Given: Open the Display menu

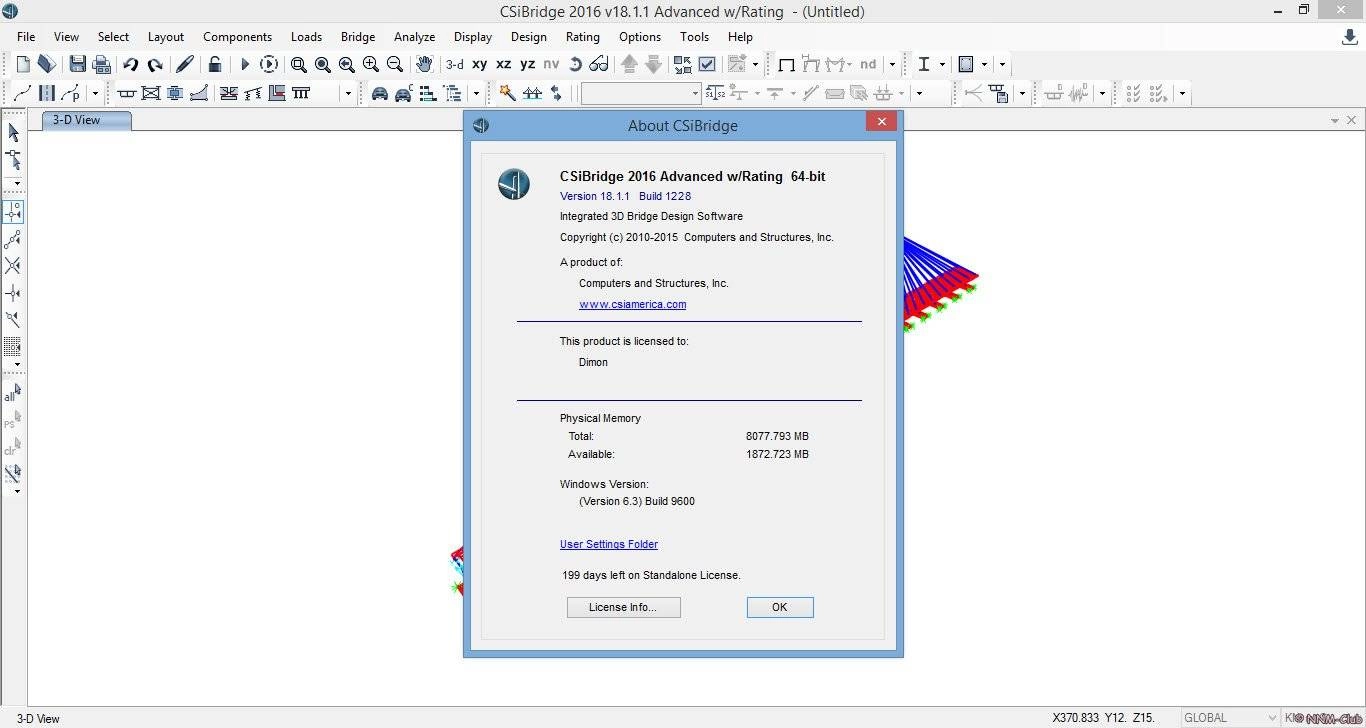Looking at the screenshot, I should pyautogui.click(x=473, y=36).
